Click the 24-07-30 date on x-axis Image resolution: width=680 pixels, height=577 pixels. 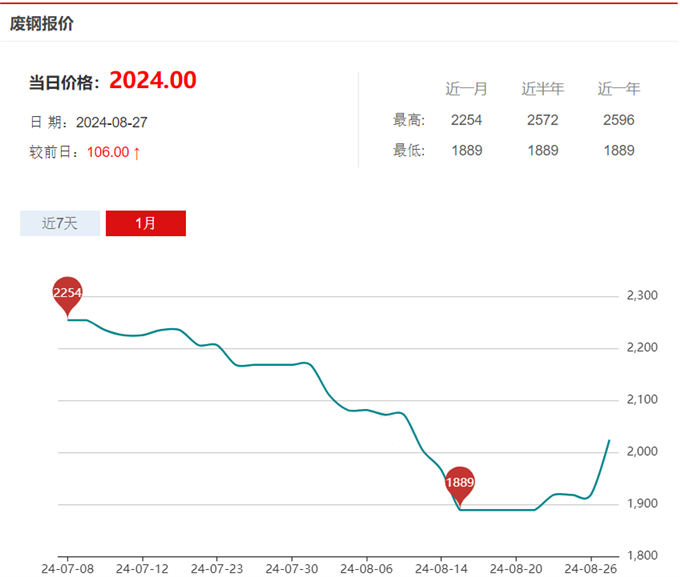[291, 567]
